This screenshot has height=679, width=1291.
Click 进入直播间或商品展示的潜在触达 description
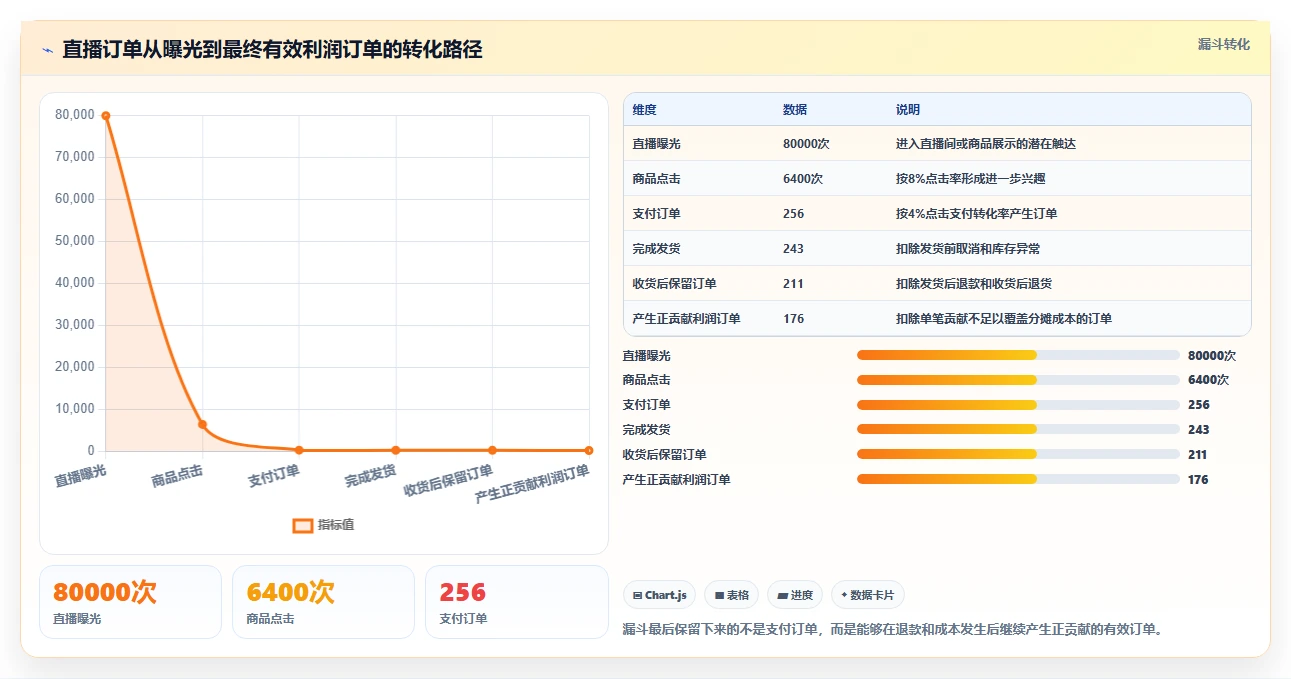(986, 144)
